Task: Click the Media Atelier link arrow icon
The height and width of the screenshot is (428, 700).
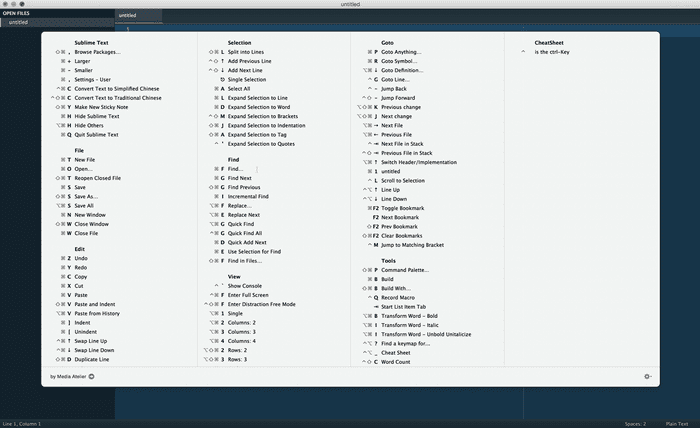Action: click(91, 376)
